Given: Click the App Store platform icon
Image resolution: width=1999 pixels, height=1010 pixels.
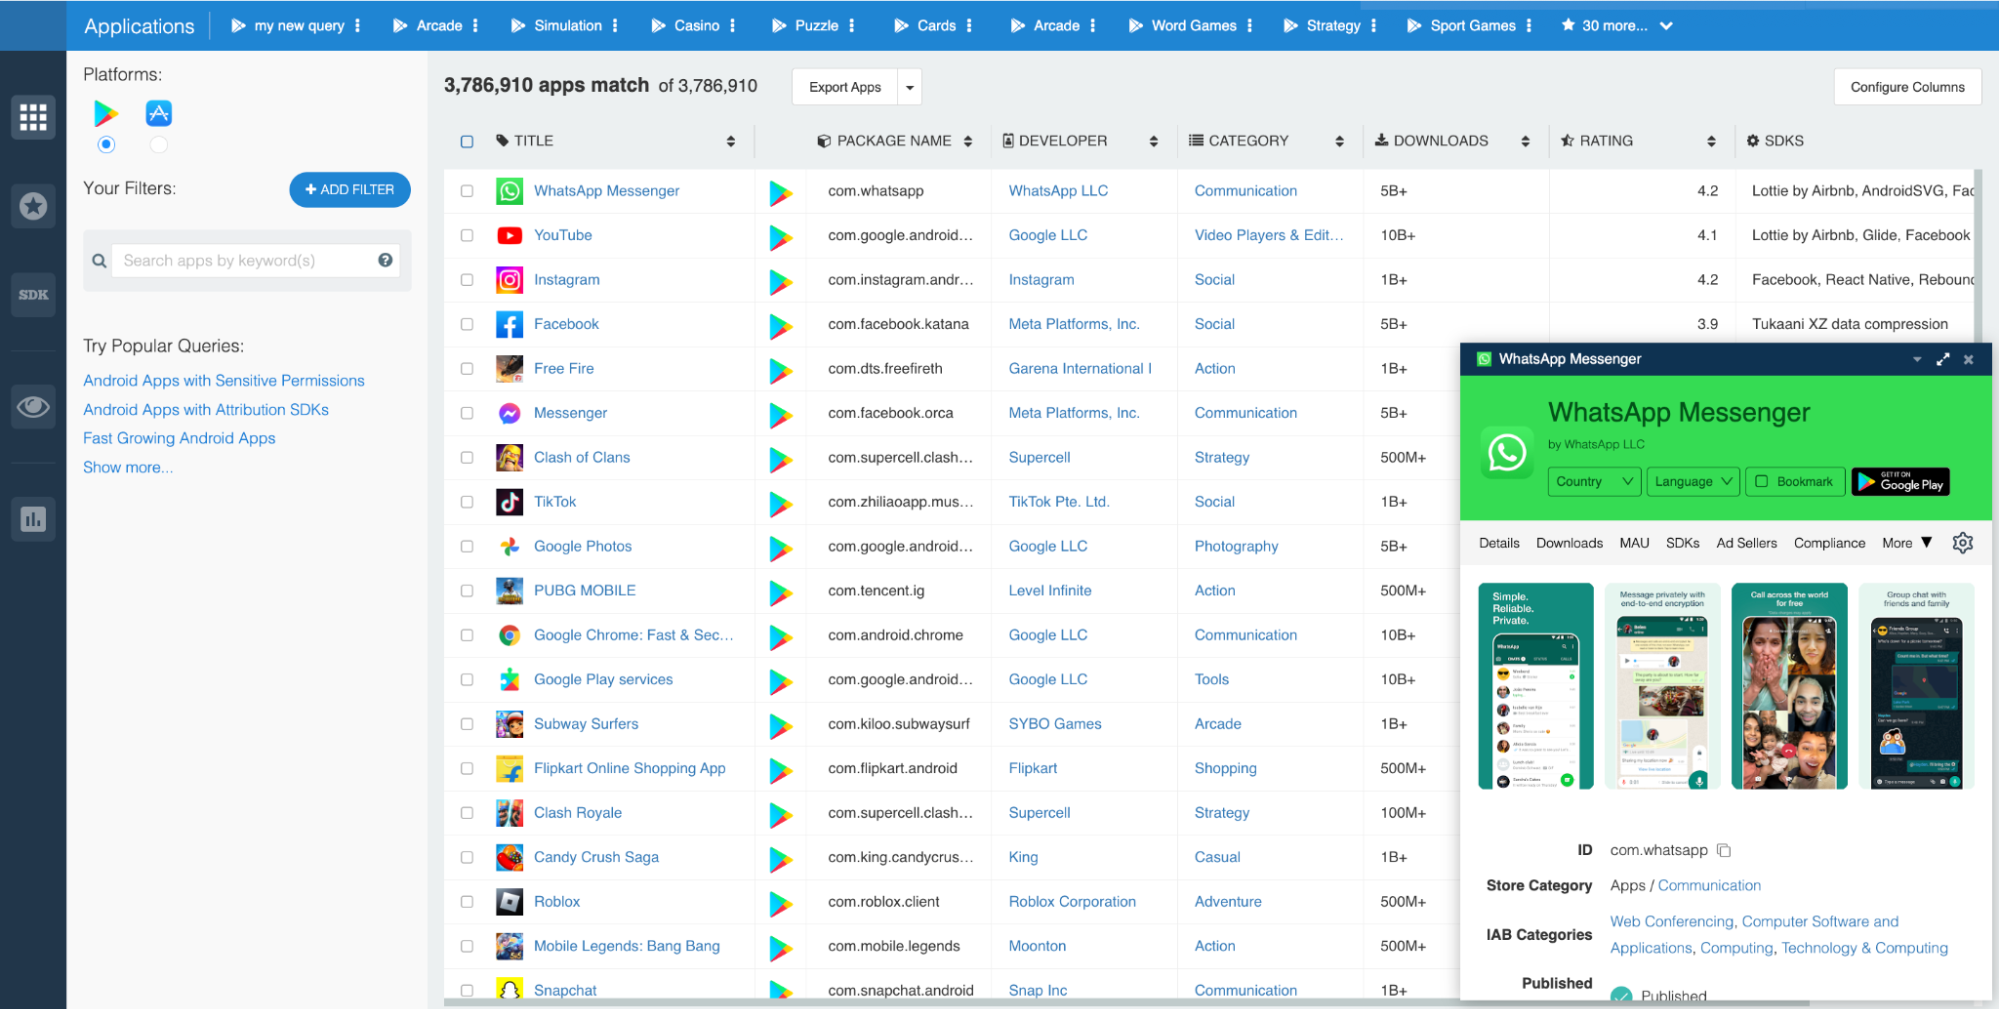Looking at the screenshot, I should 158,114.
